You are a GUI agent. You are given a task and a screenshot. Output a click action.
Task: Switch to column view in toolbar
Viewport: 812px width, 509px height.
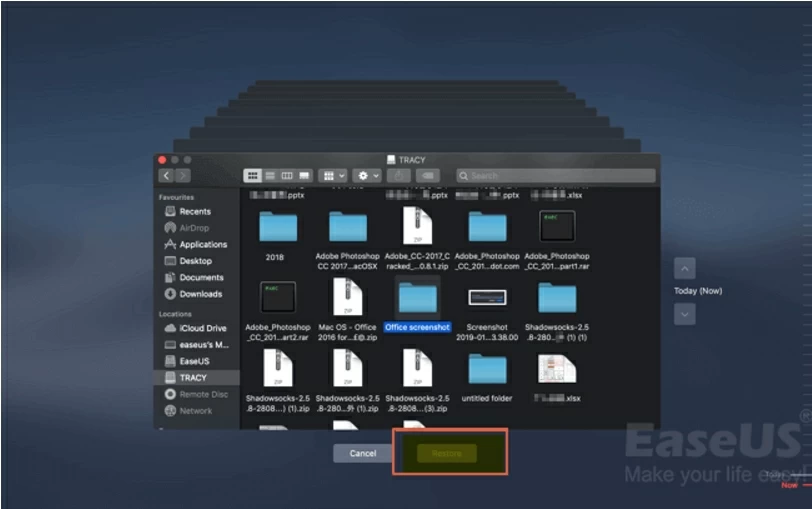point(287,176)
